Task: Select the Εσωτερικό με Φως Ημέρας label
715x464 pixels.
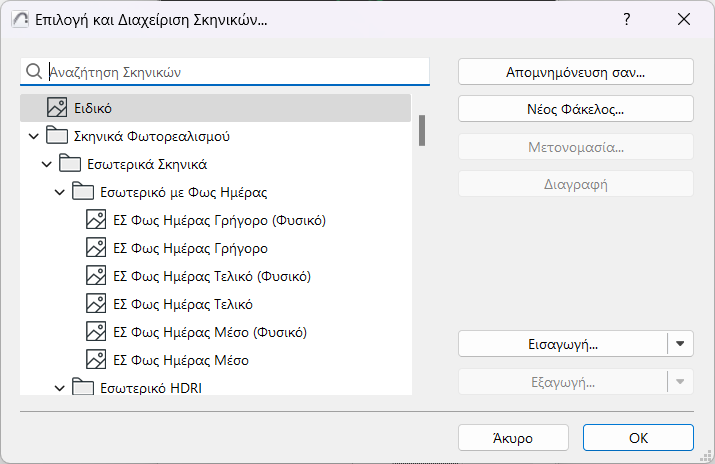Action: [183, 192]
